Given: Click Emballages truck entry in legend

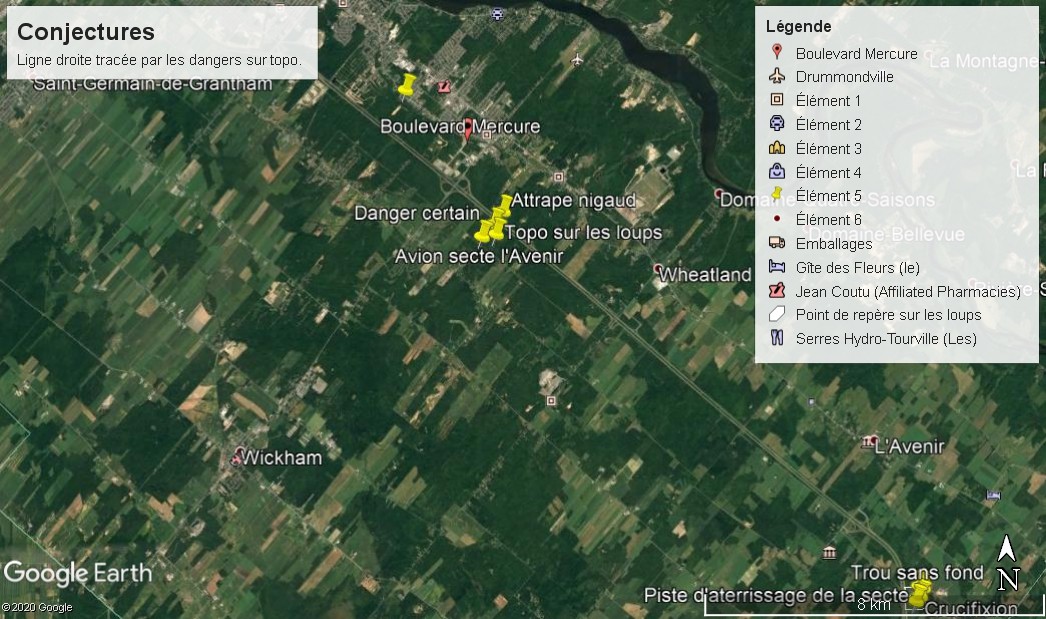Looking at the screenshot, I should tap(833, 243).
